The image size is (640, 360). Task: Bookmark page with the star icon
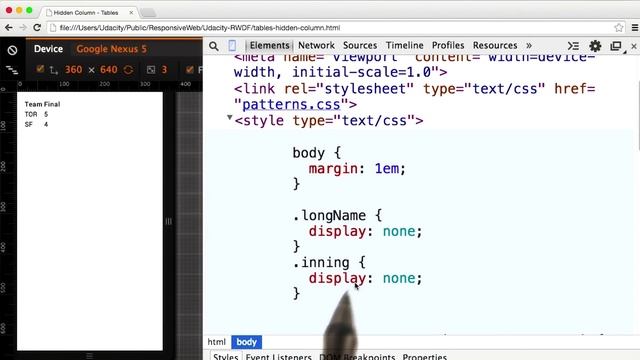click(x=619, y=28)
